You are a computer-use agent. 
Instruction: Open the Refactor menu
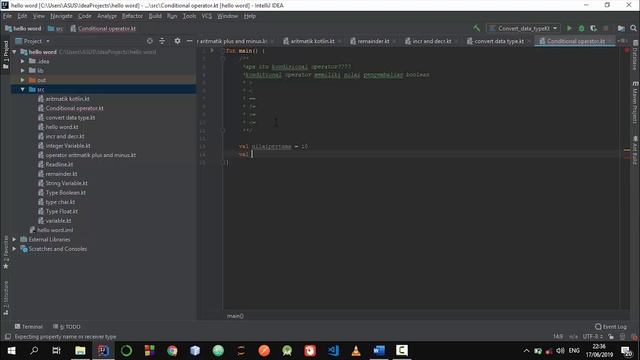(x=132, y=16)
